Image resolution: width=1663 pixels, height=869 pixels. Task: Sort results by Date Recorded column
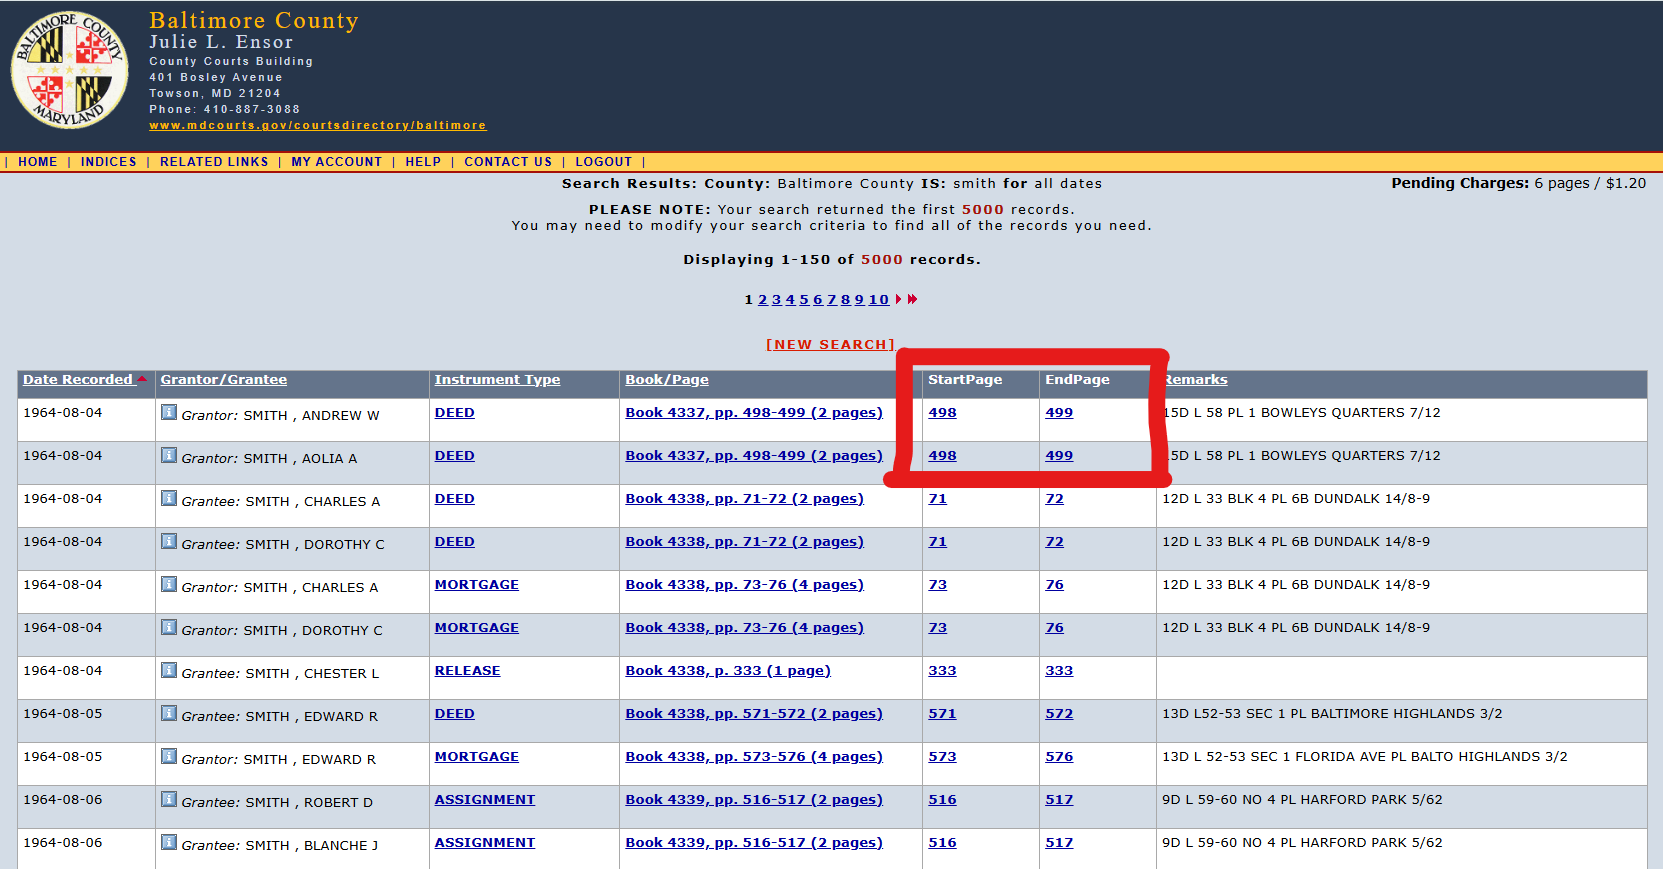tap(78, 380)
